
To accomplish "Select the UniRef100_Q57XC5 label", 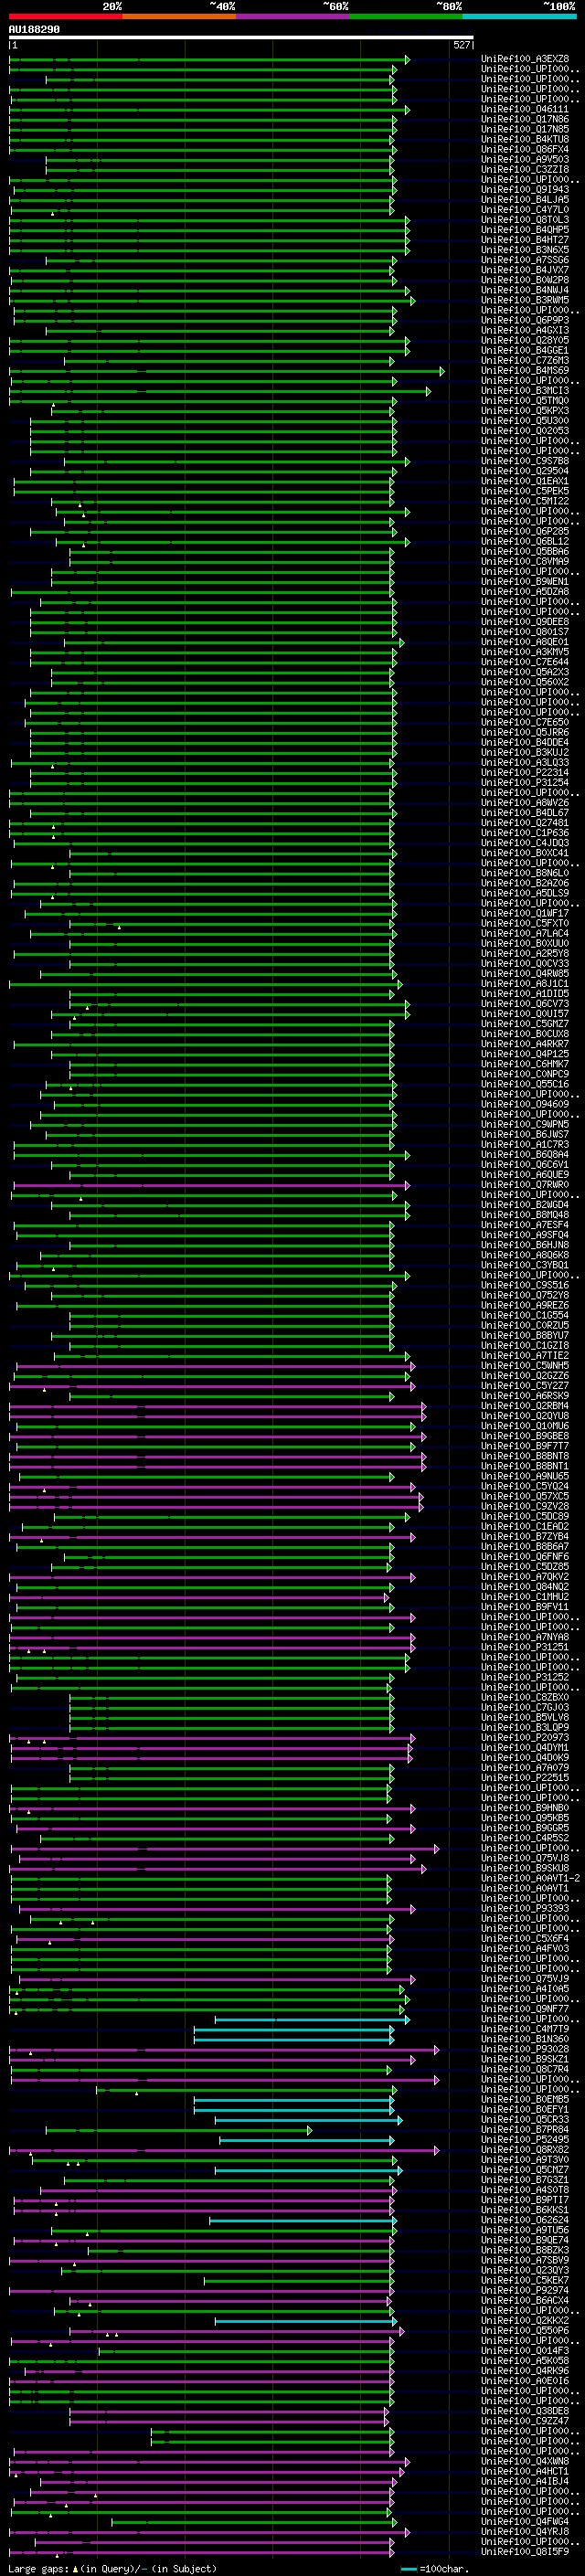I will [x=525, y=1496].
